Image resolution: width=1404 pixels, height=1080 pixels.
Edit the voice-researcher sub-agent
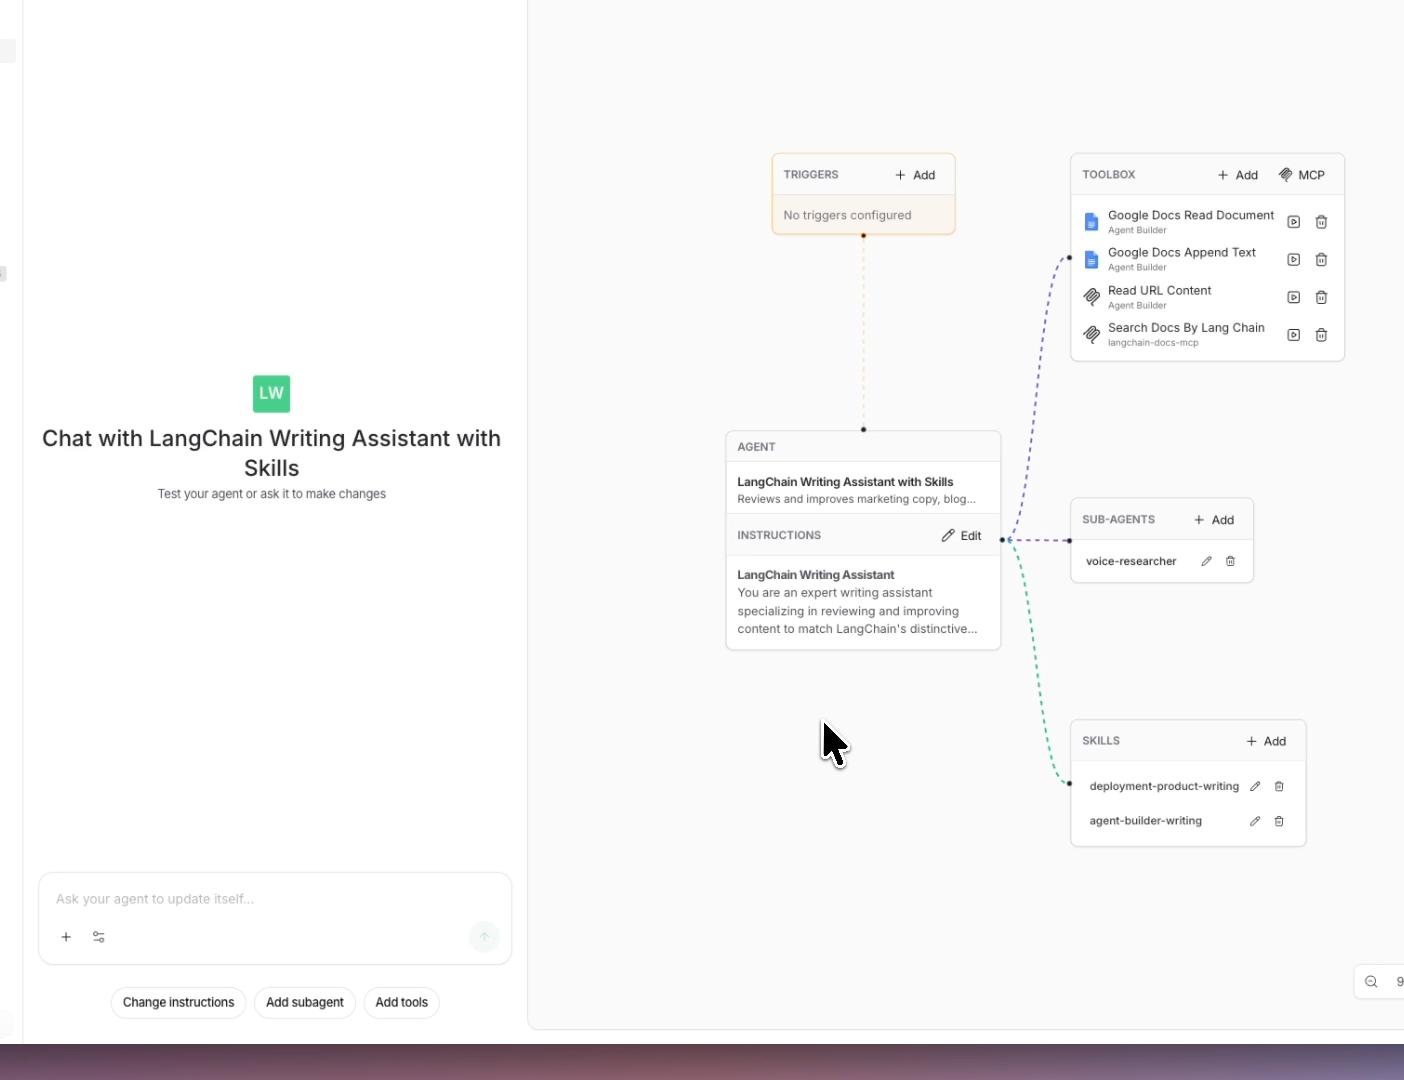click(x=1206, y=561)
